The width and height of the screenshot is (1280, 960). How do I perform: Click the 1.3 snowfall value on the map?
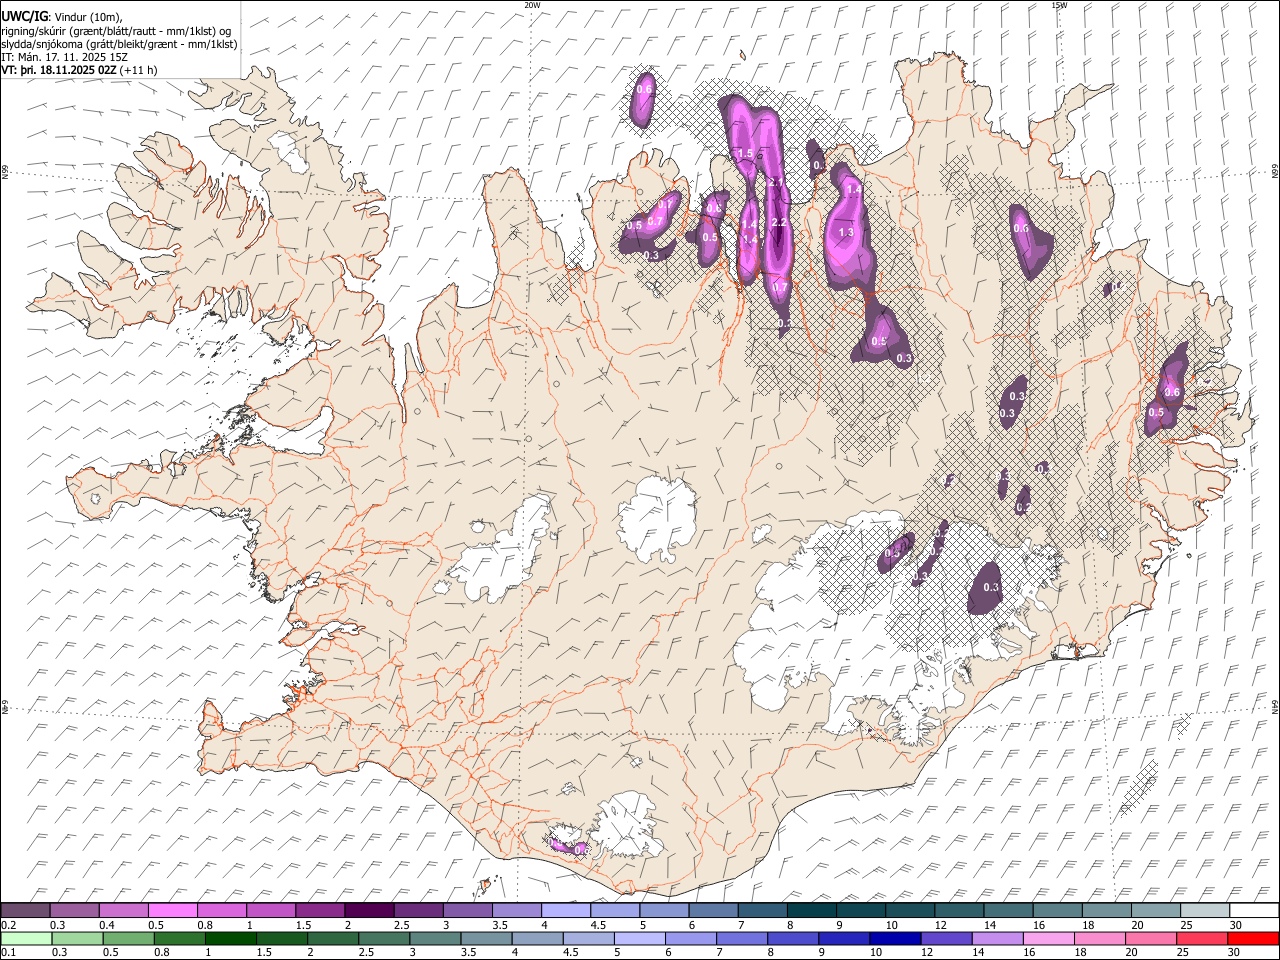tap(846, 232)
